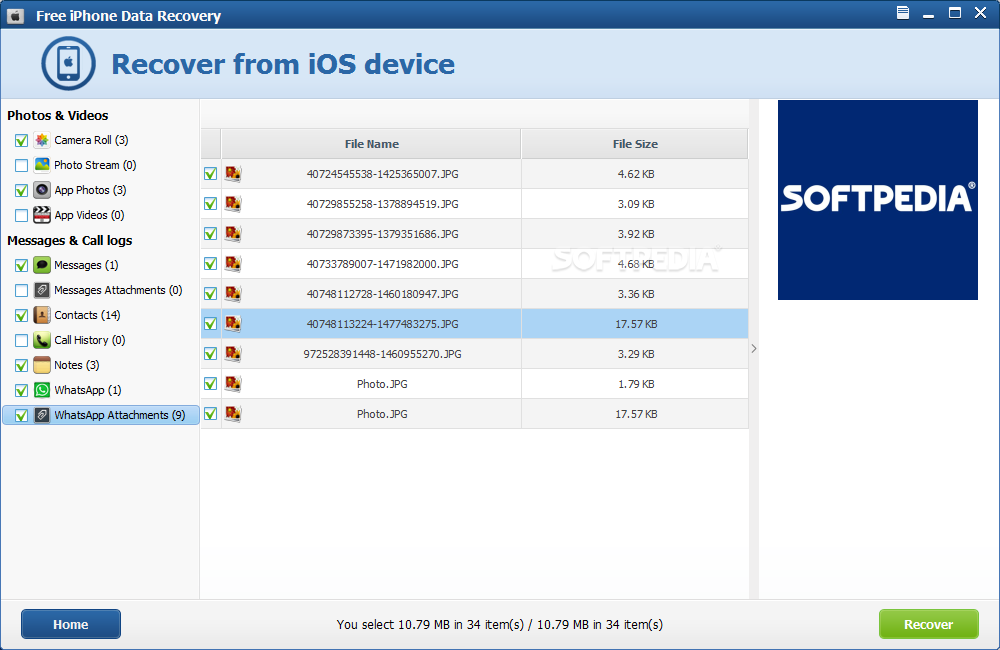Click the 3.36 KB file size cell

[x=635, y=293]
